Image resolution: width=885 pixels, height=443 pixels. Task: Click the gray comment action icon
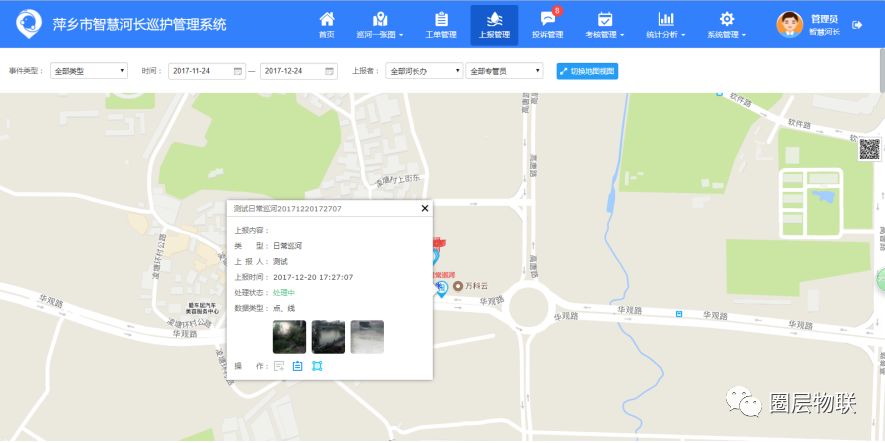coord(279,366)
